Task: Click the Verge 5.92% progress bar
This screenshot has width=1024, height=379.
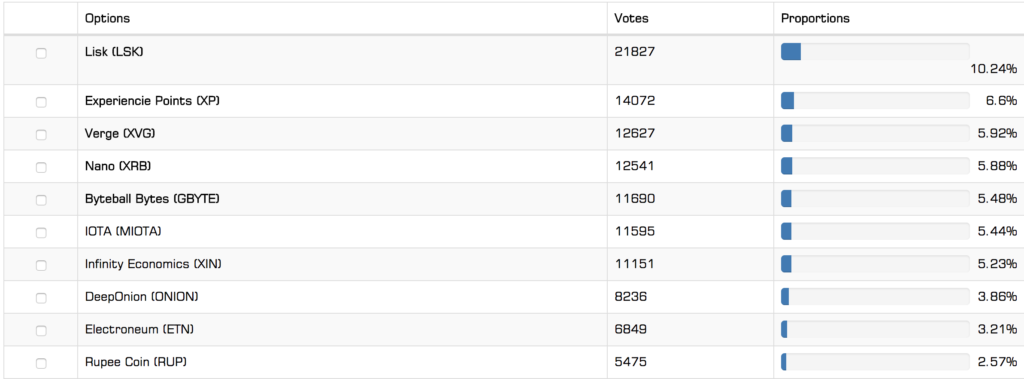Action: [x=875, y=133]
